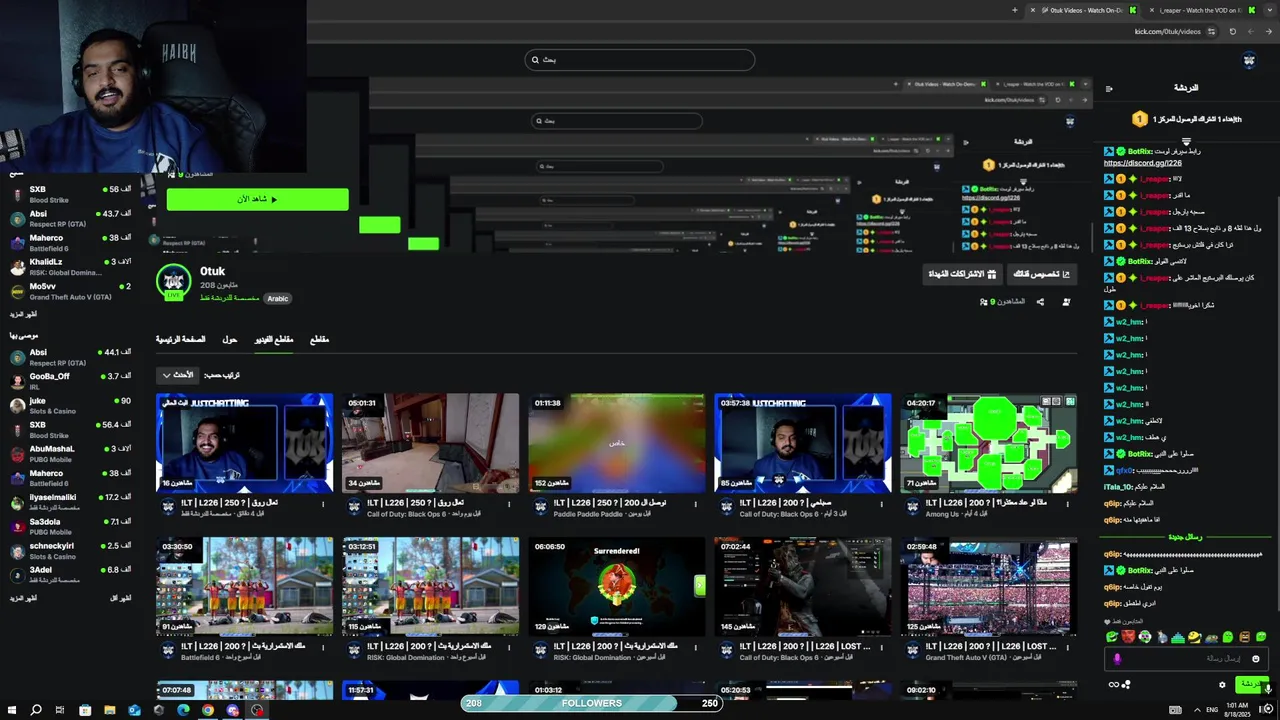Click the search box at top

point(640,60)
